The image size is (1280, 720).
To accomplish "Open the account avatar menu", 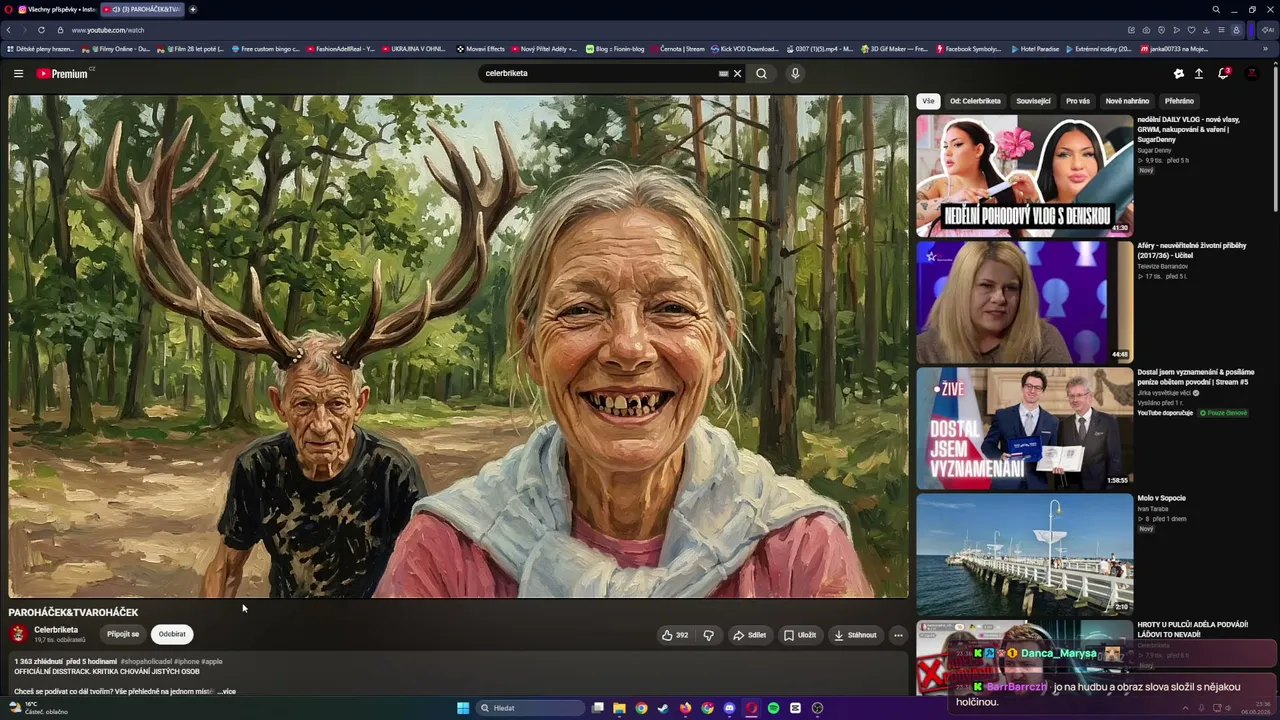I will coord(1252,73).
